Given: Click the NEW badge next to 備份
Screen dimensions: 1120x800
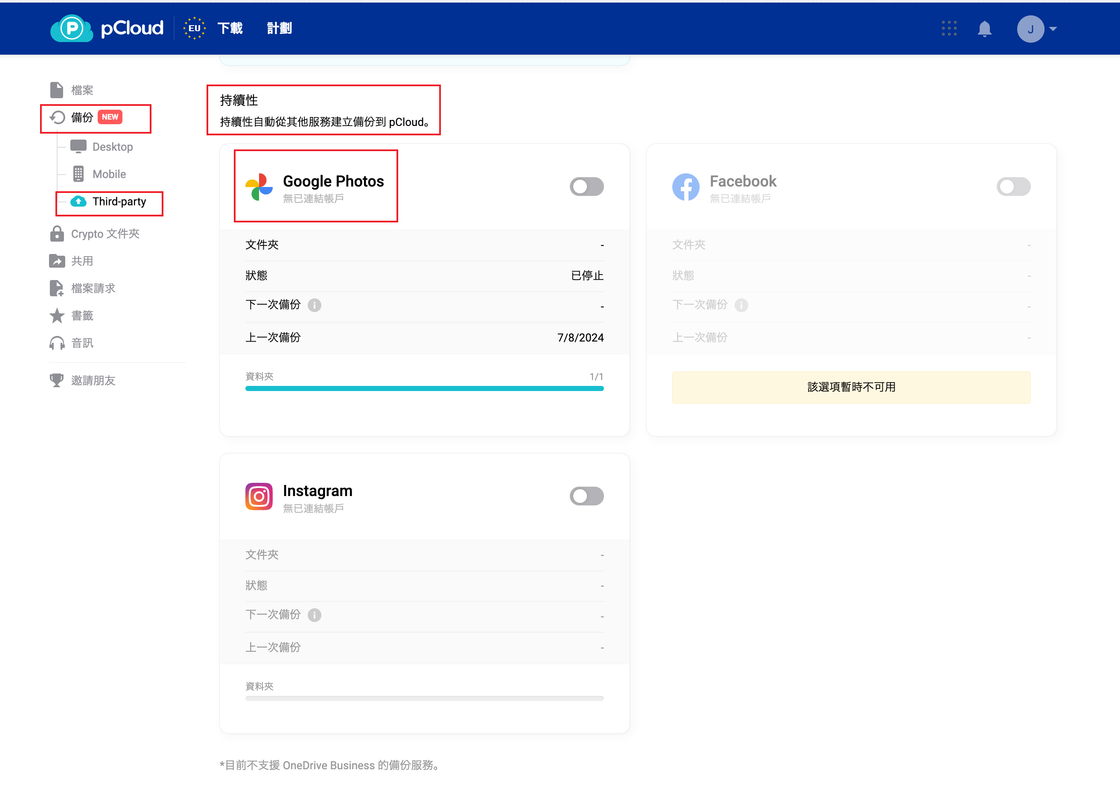Looking at the screenshot, I should coord(110,117).
